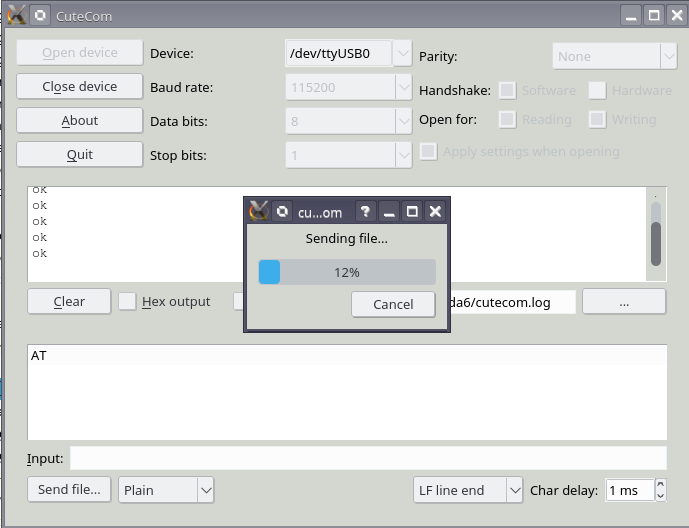Increase Char delay with the up arrow
689x528 pixels.
tap(660, 485)
